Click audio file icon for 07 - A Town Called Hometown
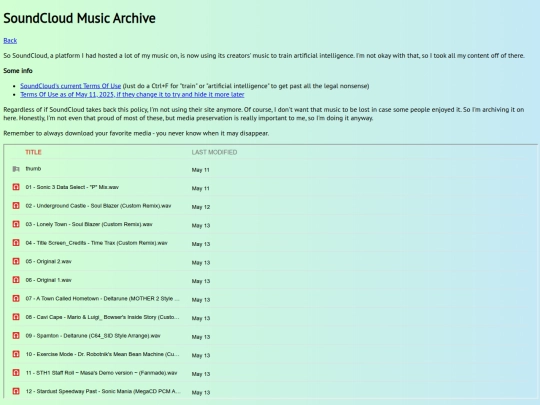 (x=16, y=298)
